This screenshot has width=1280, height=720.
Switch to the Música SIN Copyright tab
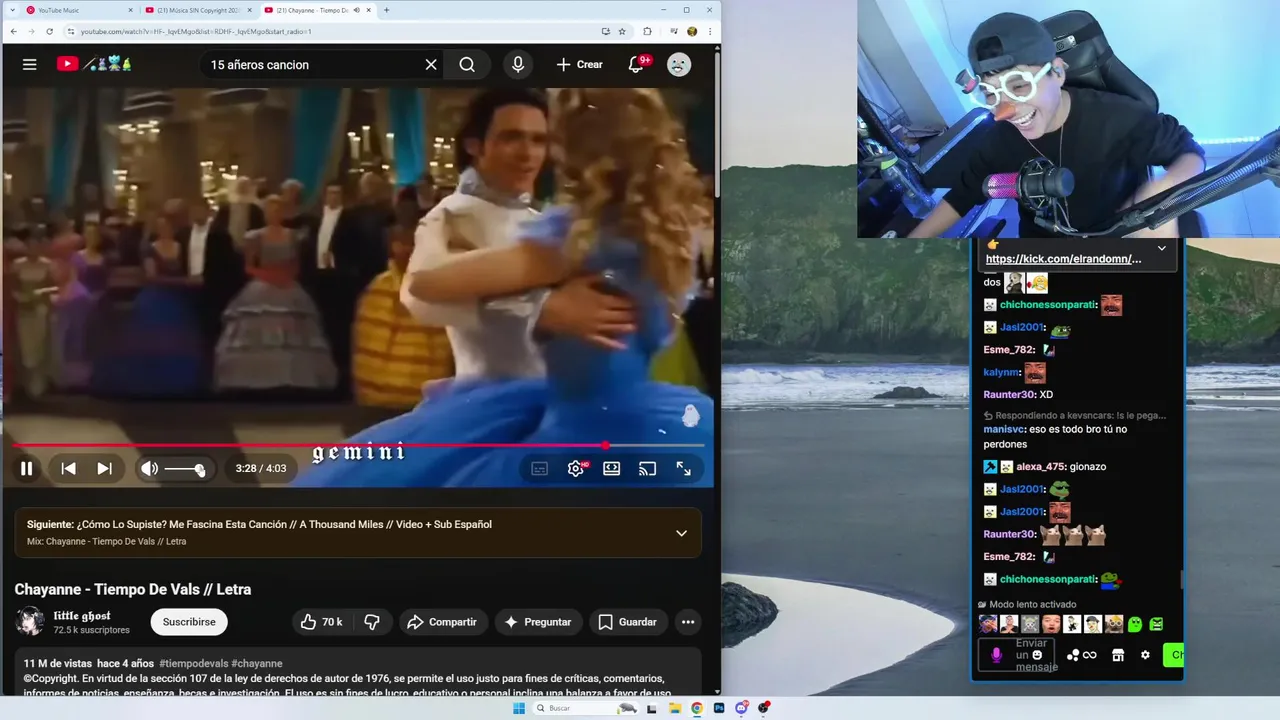196,10
